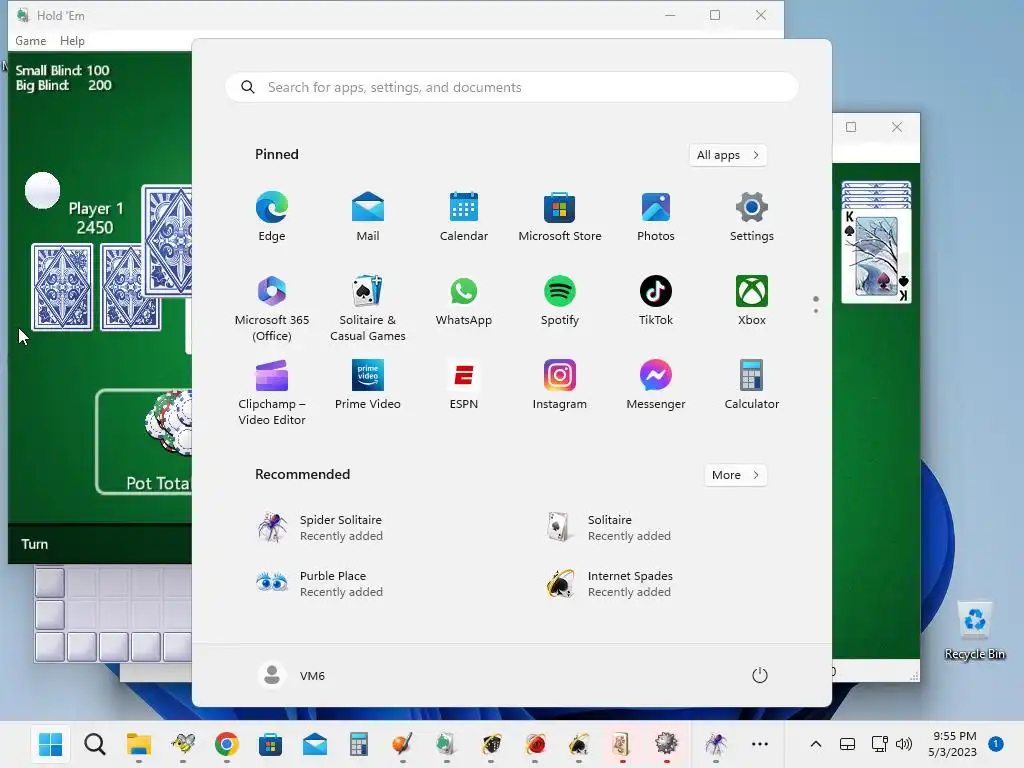Open the Solitaire entry under Recommended
This screenshot has width=1024, height=768.
tap(610, 528)
